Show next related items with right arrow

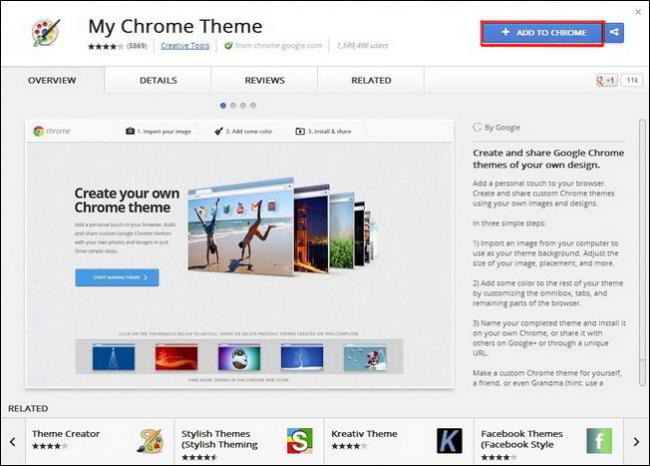click(636, 442)
